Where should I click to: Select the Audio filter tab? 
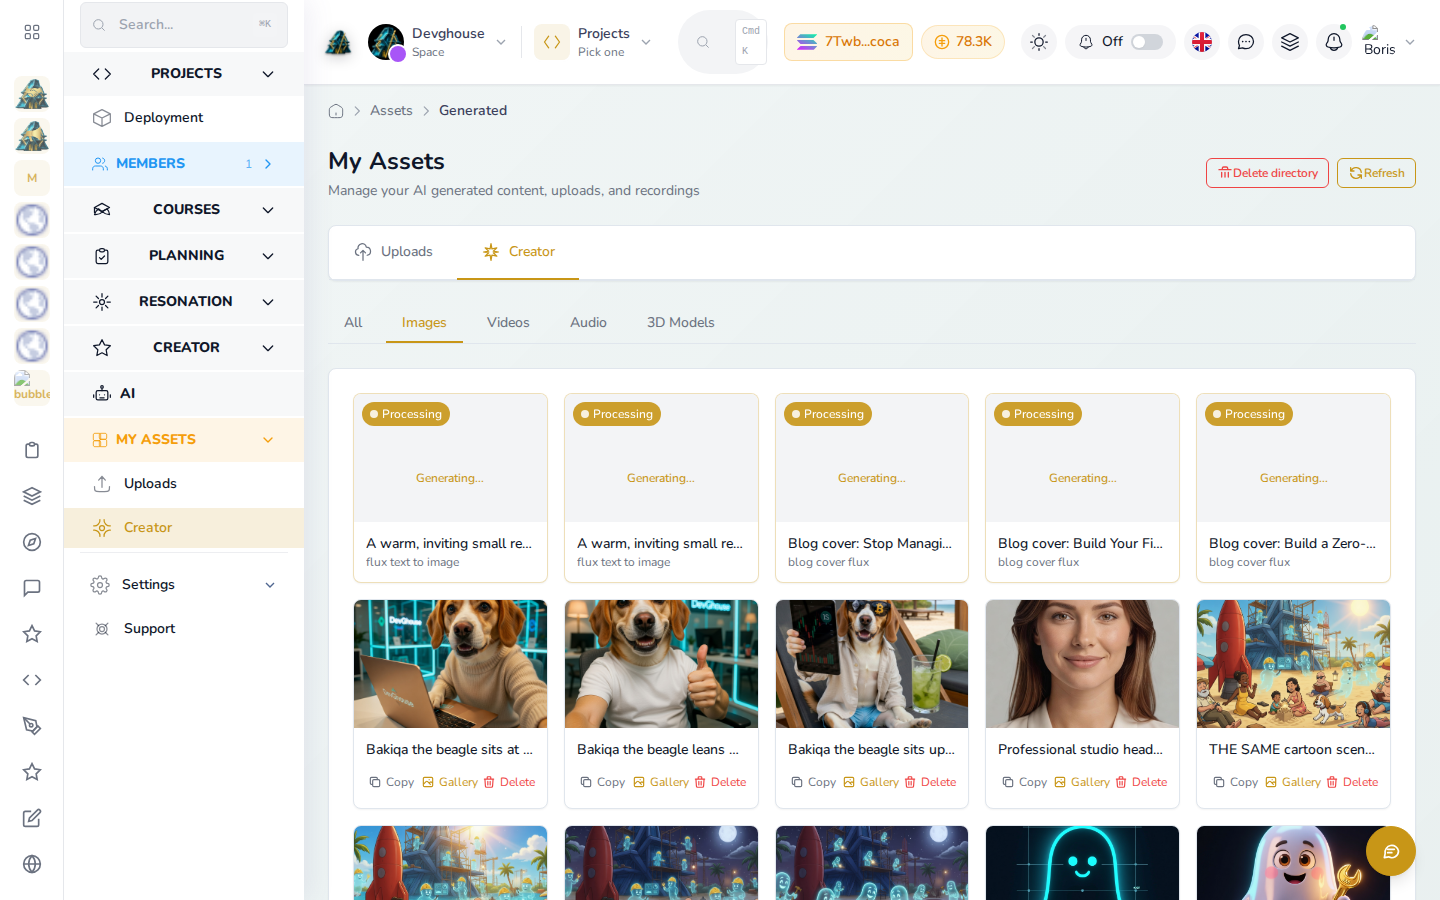pos(588,323)
